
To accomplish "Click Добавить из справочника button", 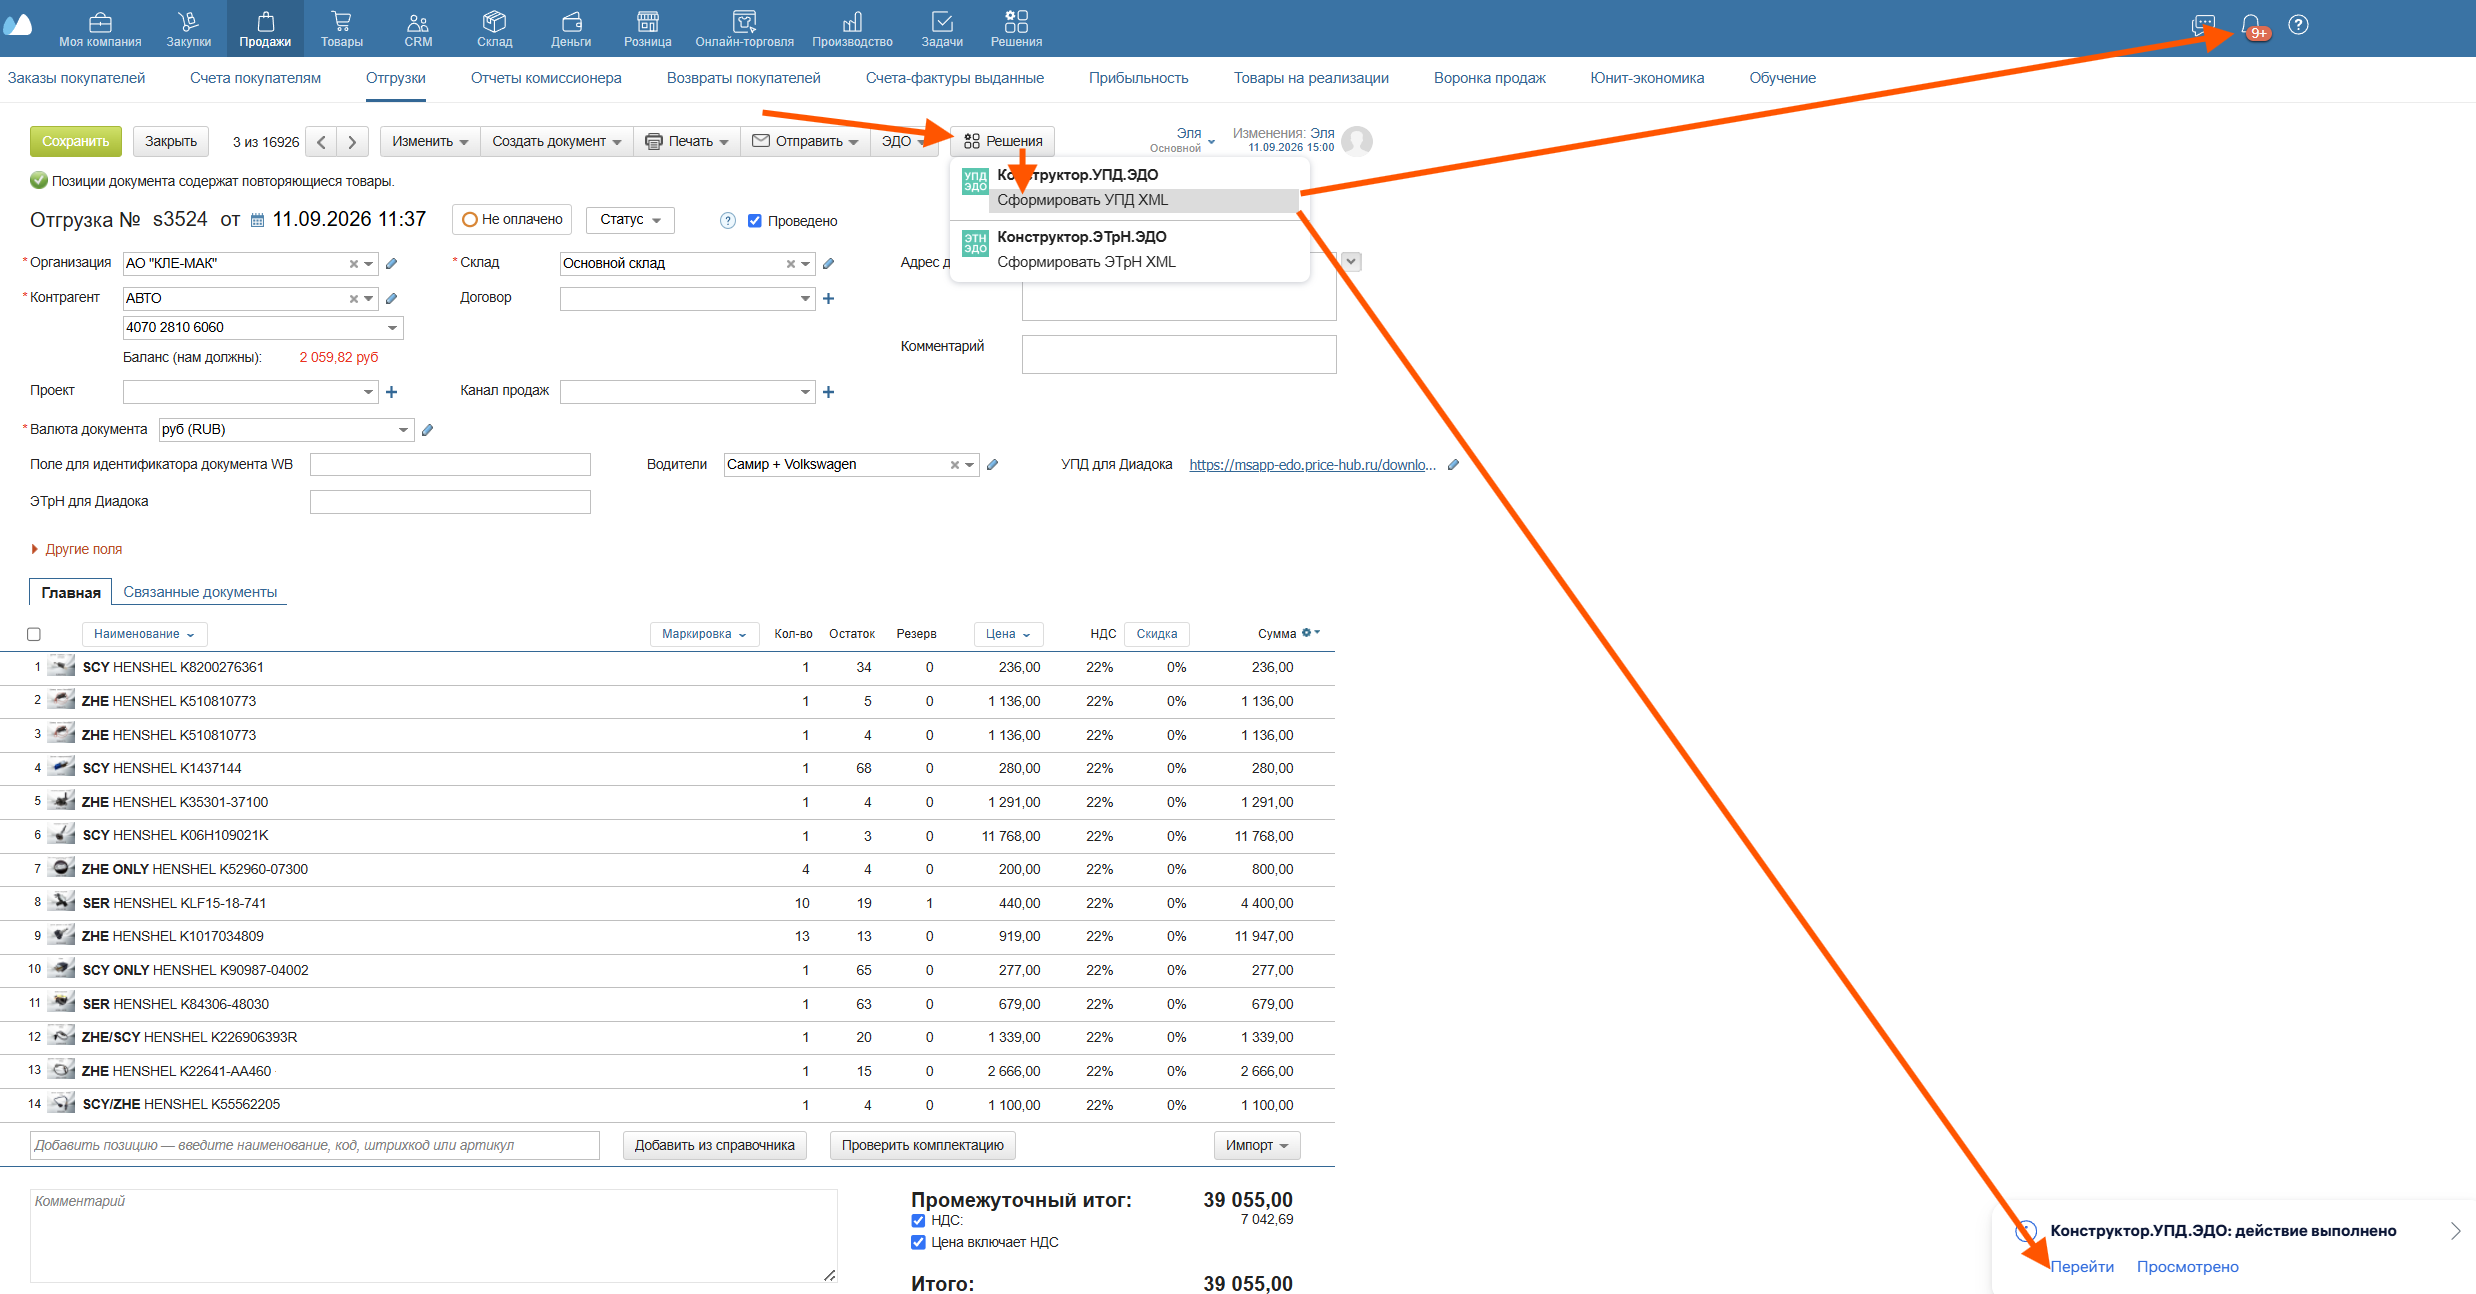I will [715, 1146].
